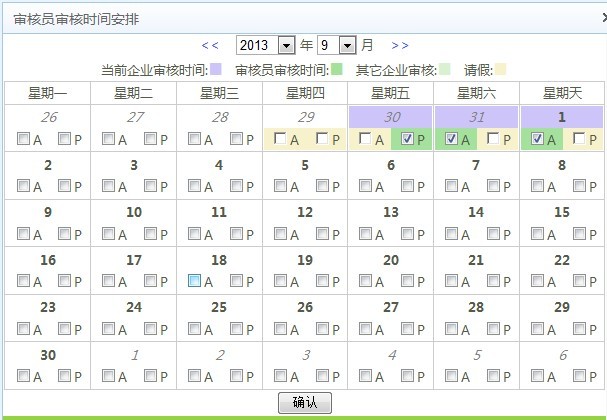Go to previous month with << link
Image resolution: width=607 pixels, height=420 pixels.
click(x=210, y=46)
